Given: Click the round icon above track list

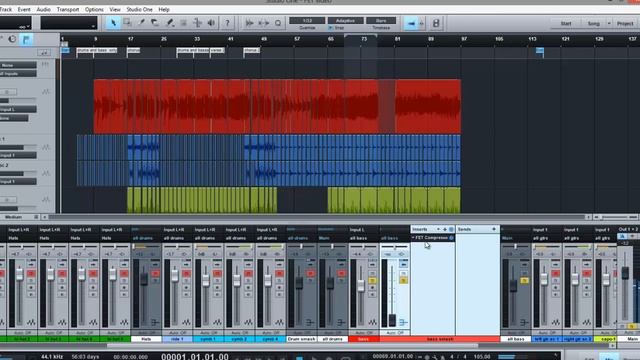Looking at the screenshot, I should tap(12, 39).
